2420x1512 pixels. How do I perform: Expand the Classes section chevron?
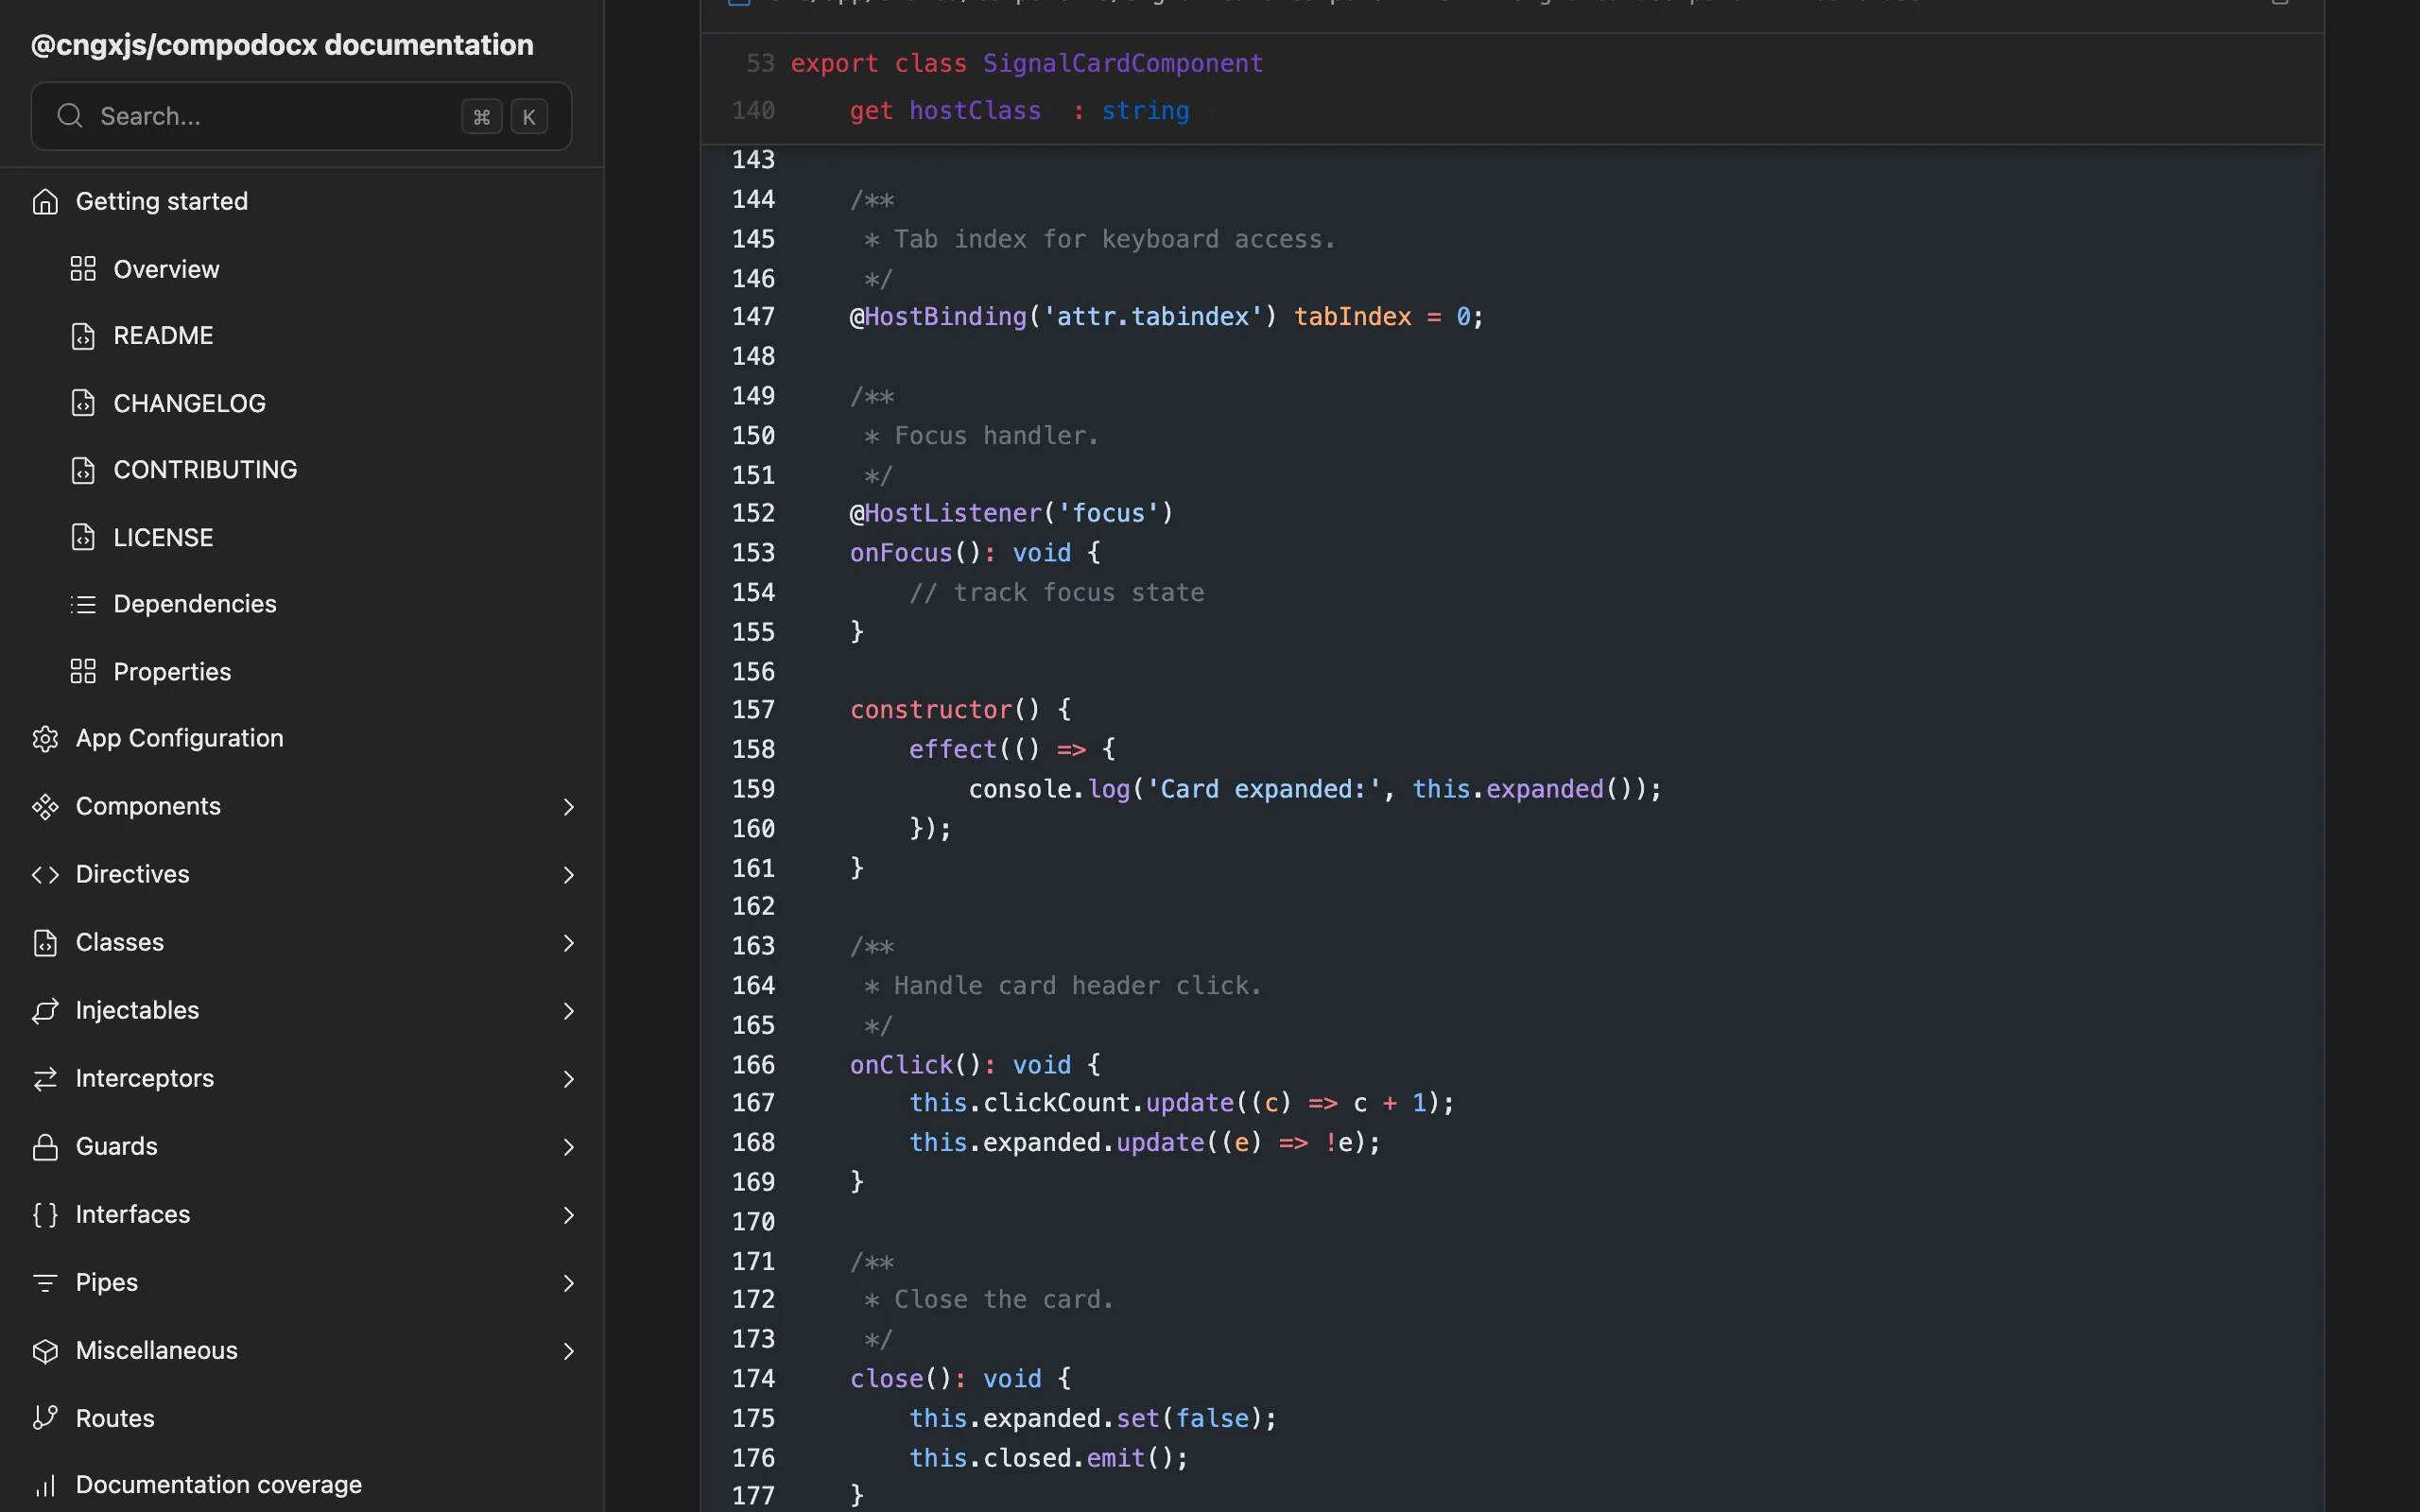pyautogui.click(x=568, y=942)
